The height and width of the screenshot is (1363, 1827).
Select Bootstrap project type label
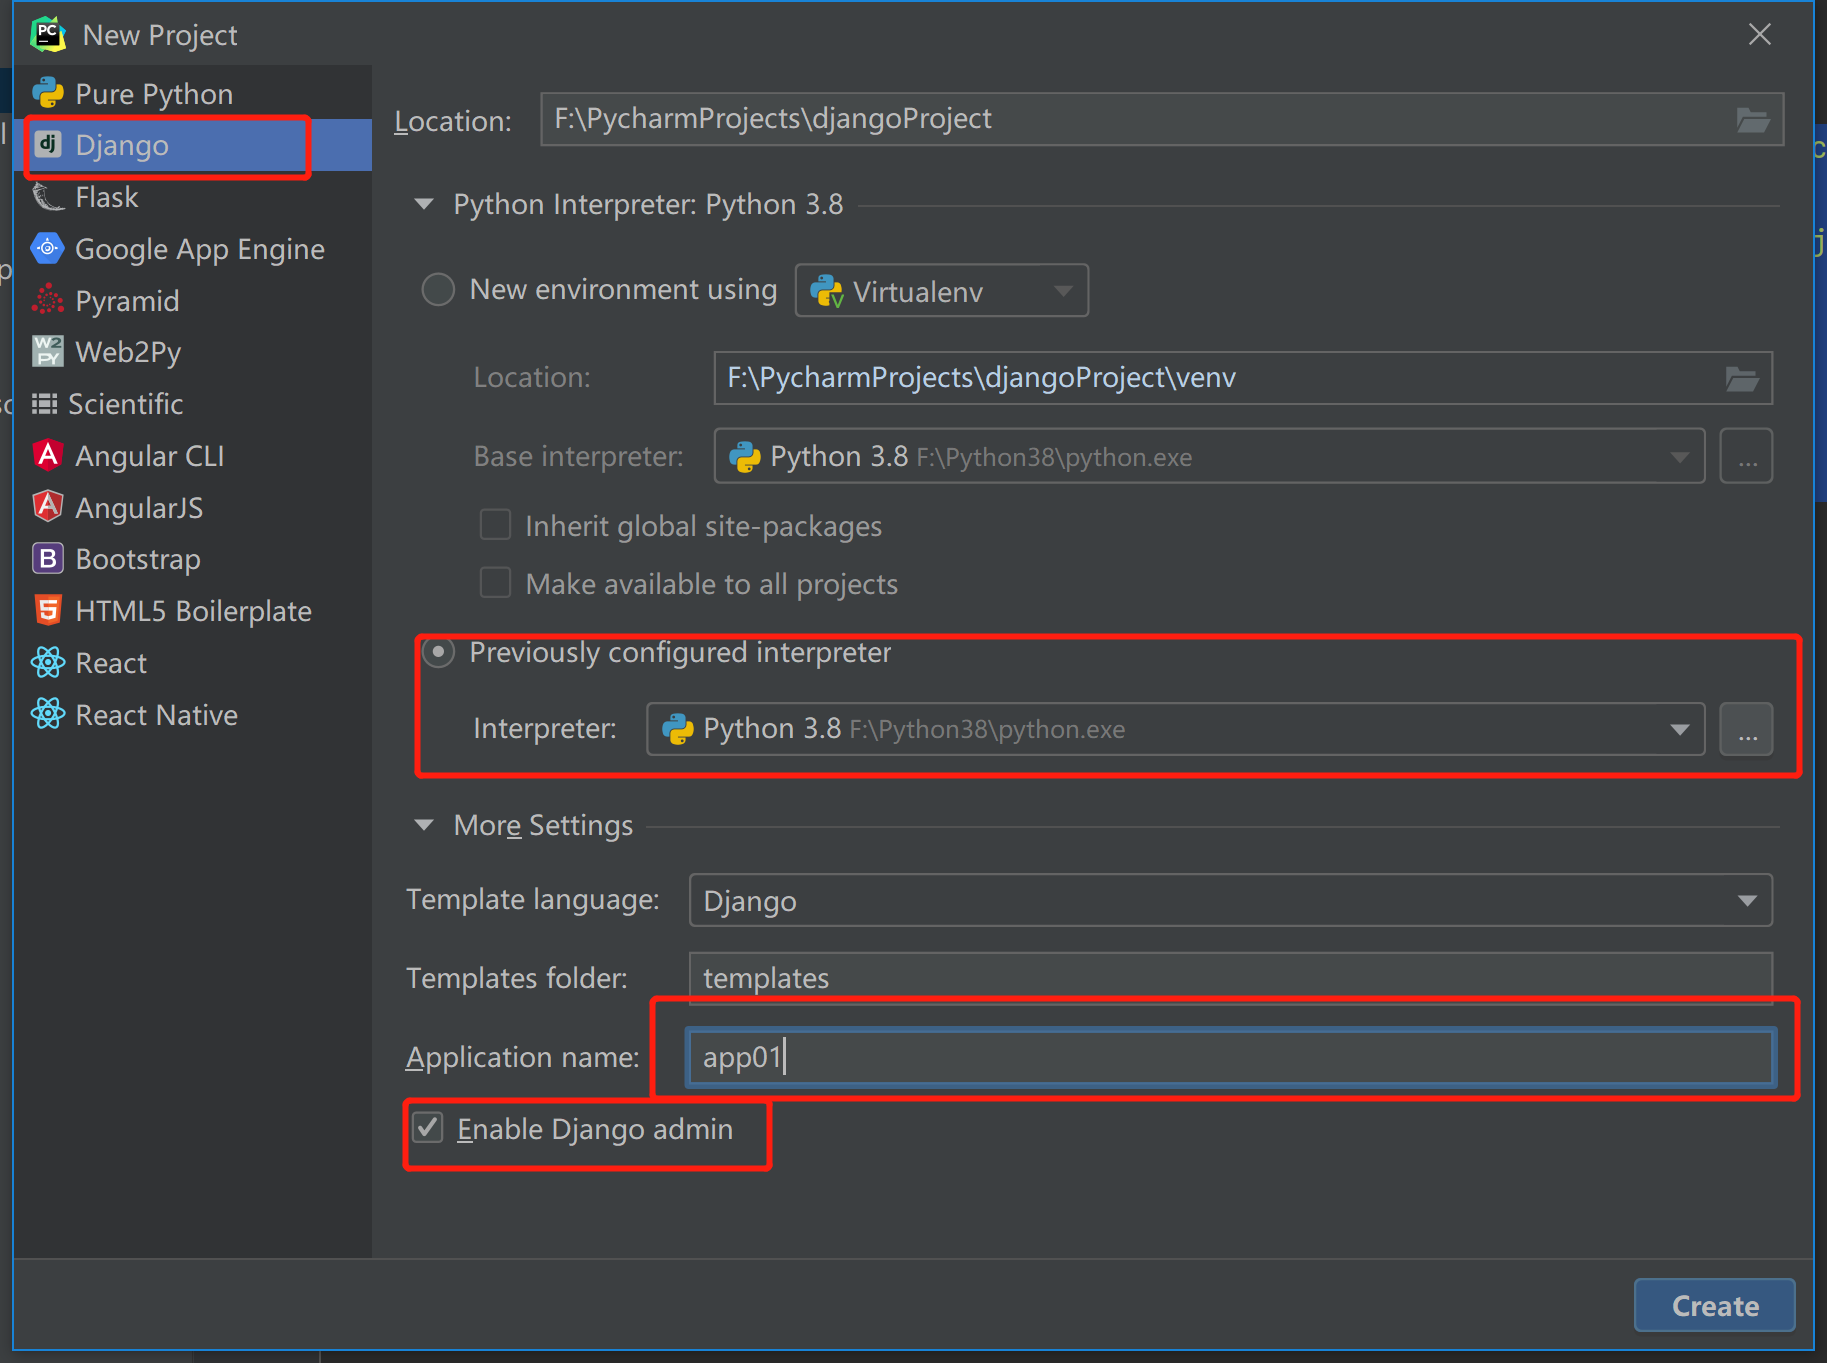pyautogui.click(x=138, y=559)
